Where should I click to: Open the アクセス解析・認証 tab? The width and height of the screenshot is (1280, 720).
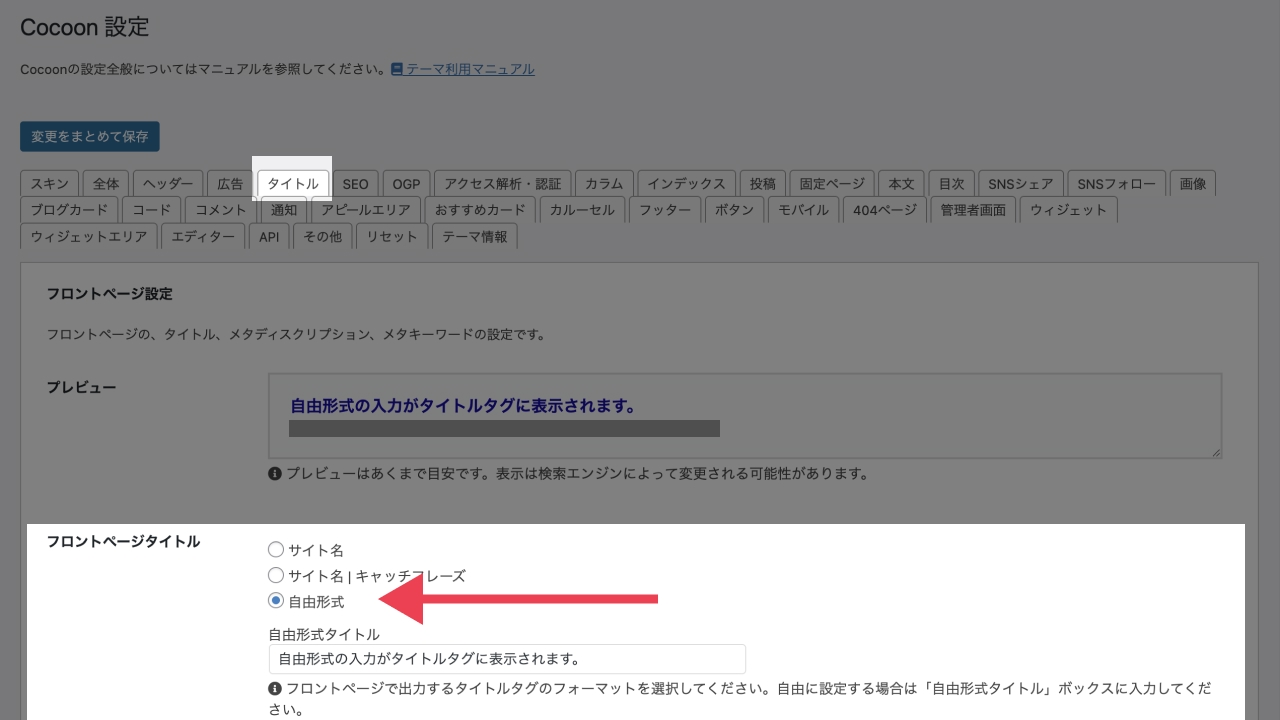pyautogui.click(x=503, y=184)
